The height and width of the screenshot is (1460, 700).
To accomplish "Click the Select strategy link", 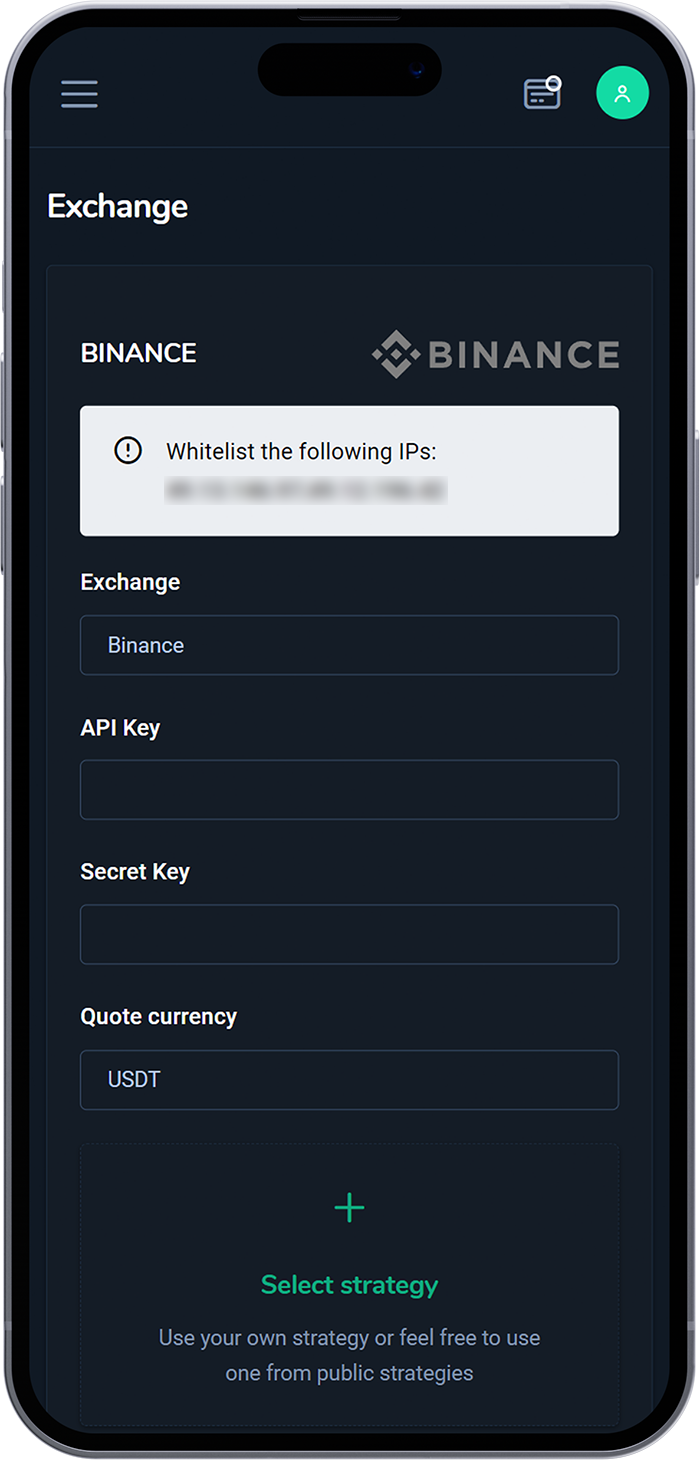I will click(x=349, y=1285).
